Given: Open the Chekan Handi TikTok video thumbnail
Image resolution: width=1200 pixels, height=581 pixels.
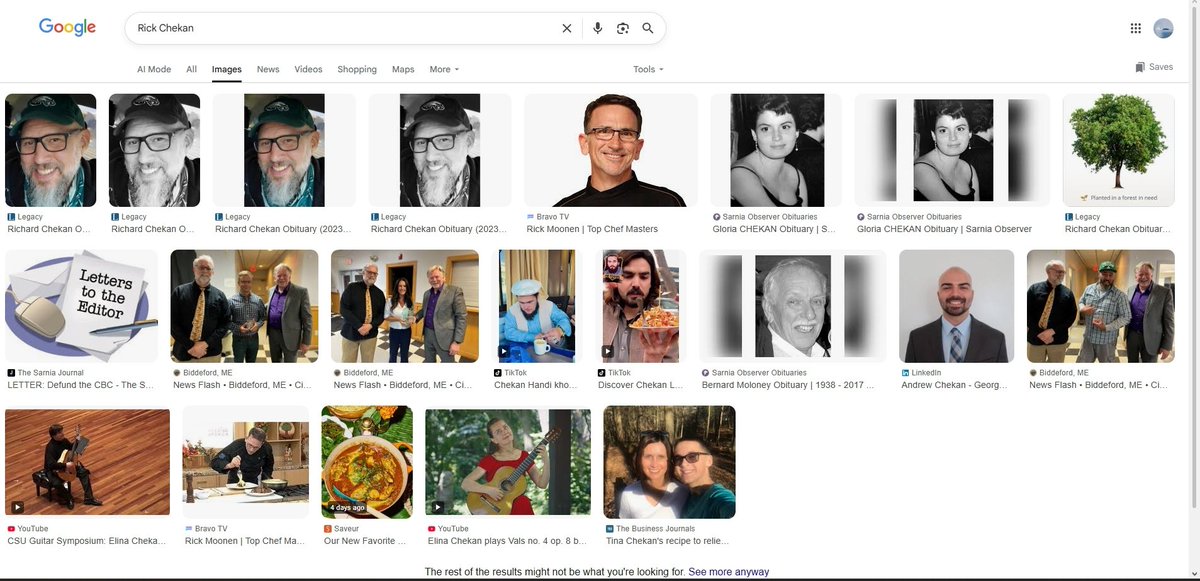Looking at the screenshot, I should pos(536,306).
